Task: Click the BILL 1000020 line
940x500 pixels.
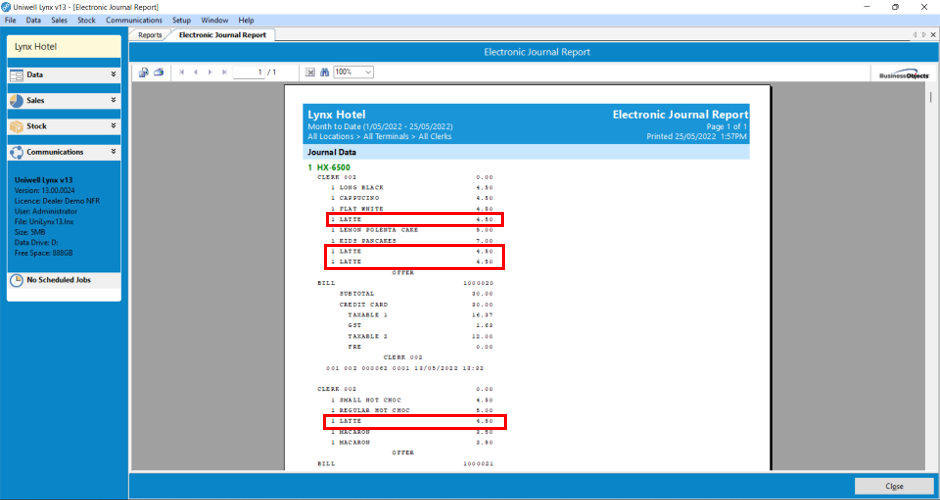Action: coord(405,283)
